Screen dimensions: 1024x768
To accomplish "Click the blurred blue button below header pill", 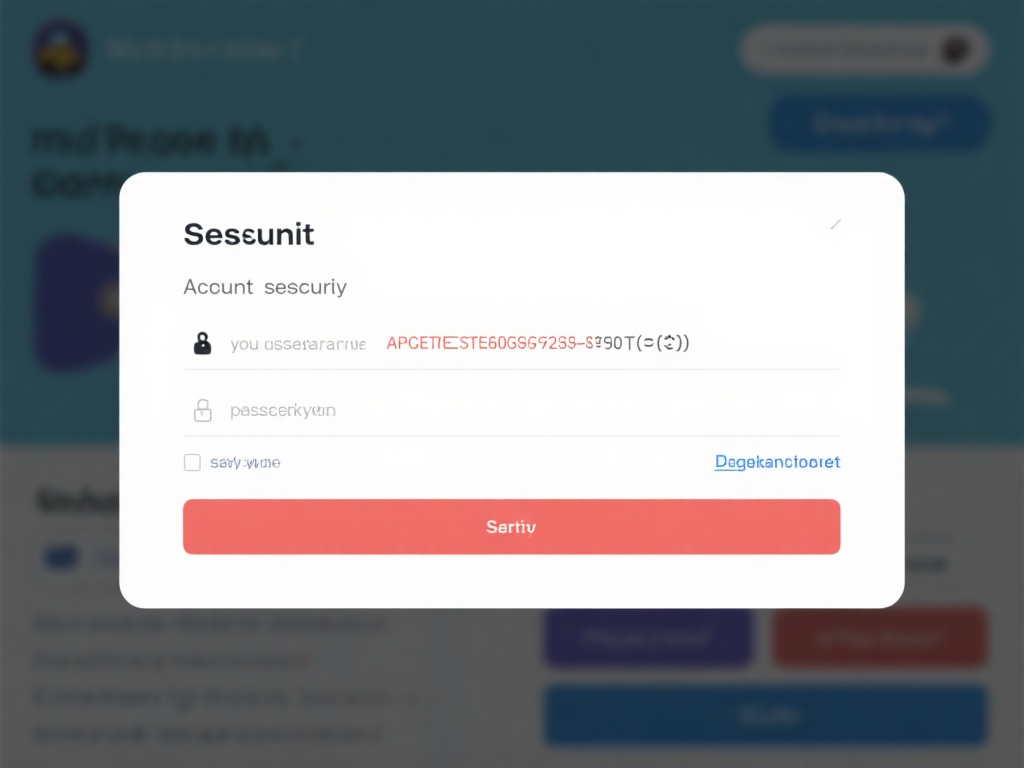I will [x=879, y=124].
